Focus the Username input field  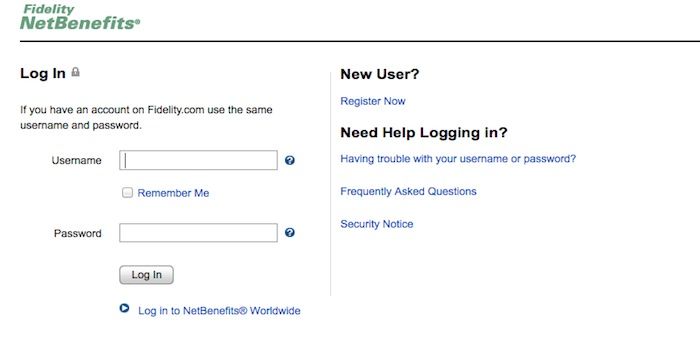coord(198,160)
